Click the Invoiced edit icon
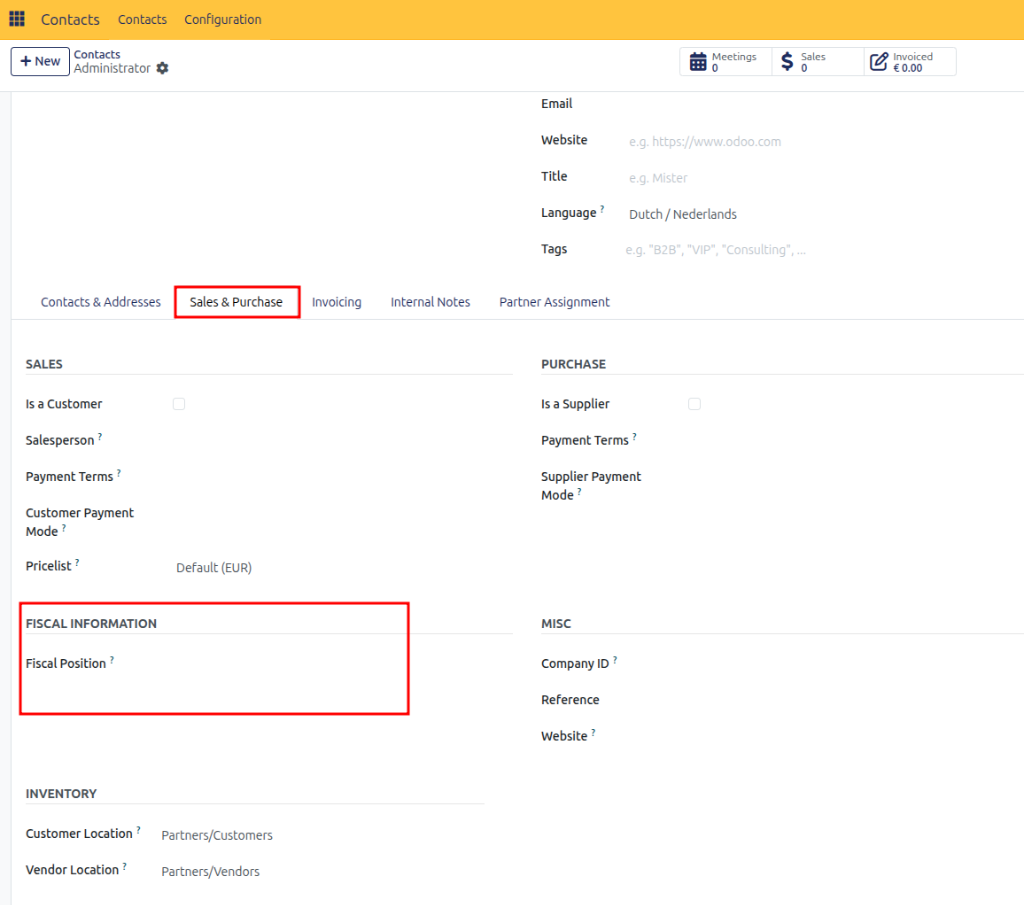This screenshot has height=905, width=1024. pyautogui.click(x=879, y=61)
